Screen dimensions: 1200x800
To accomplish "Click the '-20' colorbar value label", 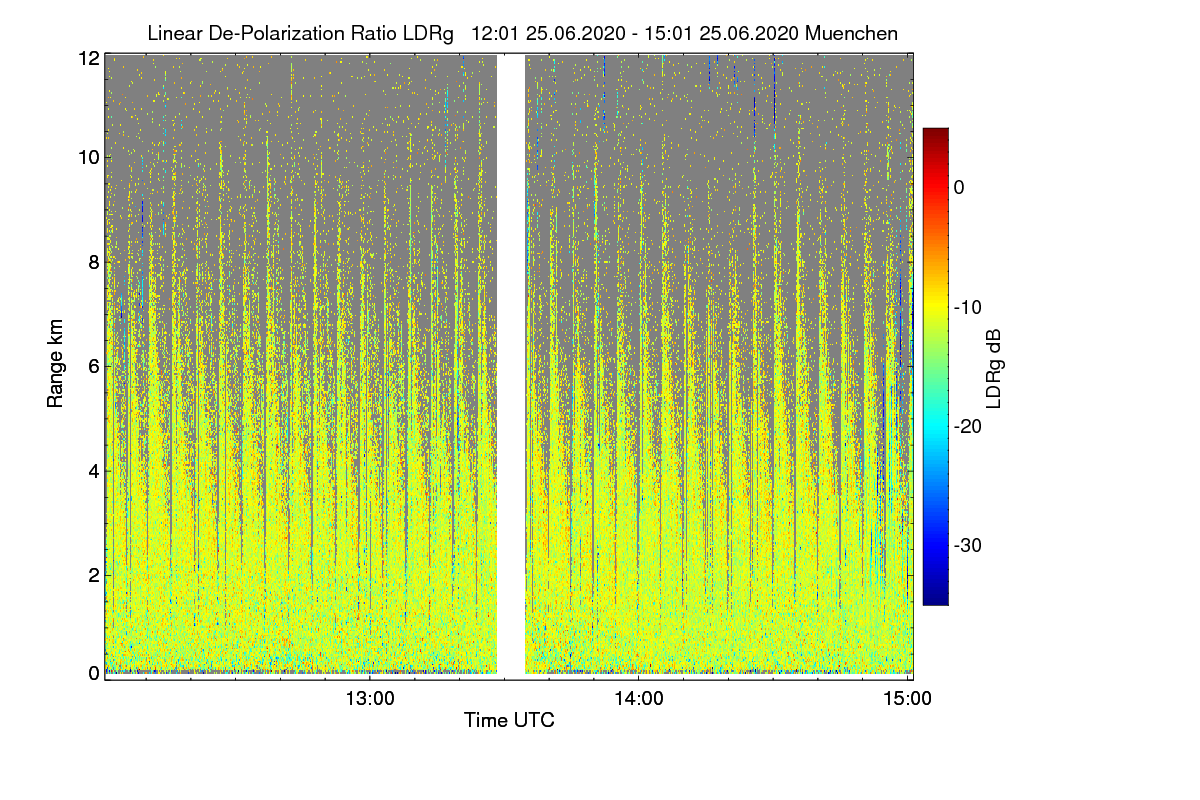I will point(970,427).
